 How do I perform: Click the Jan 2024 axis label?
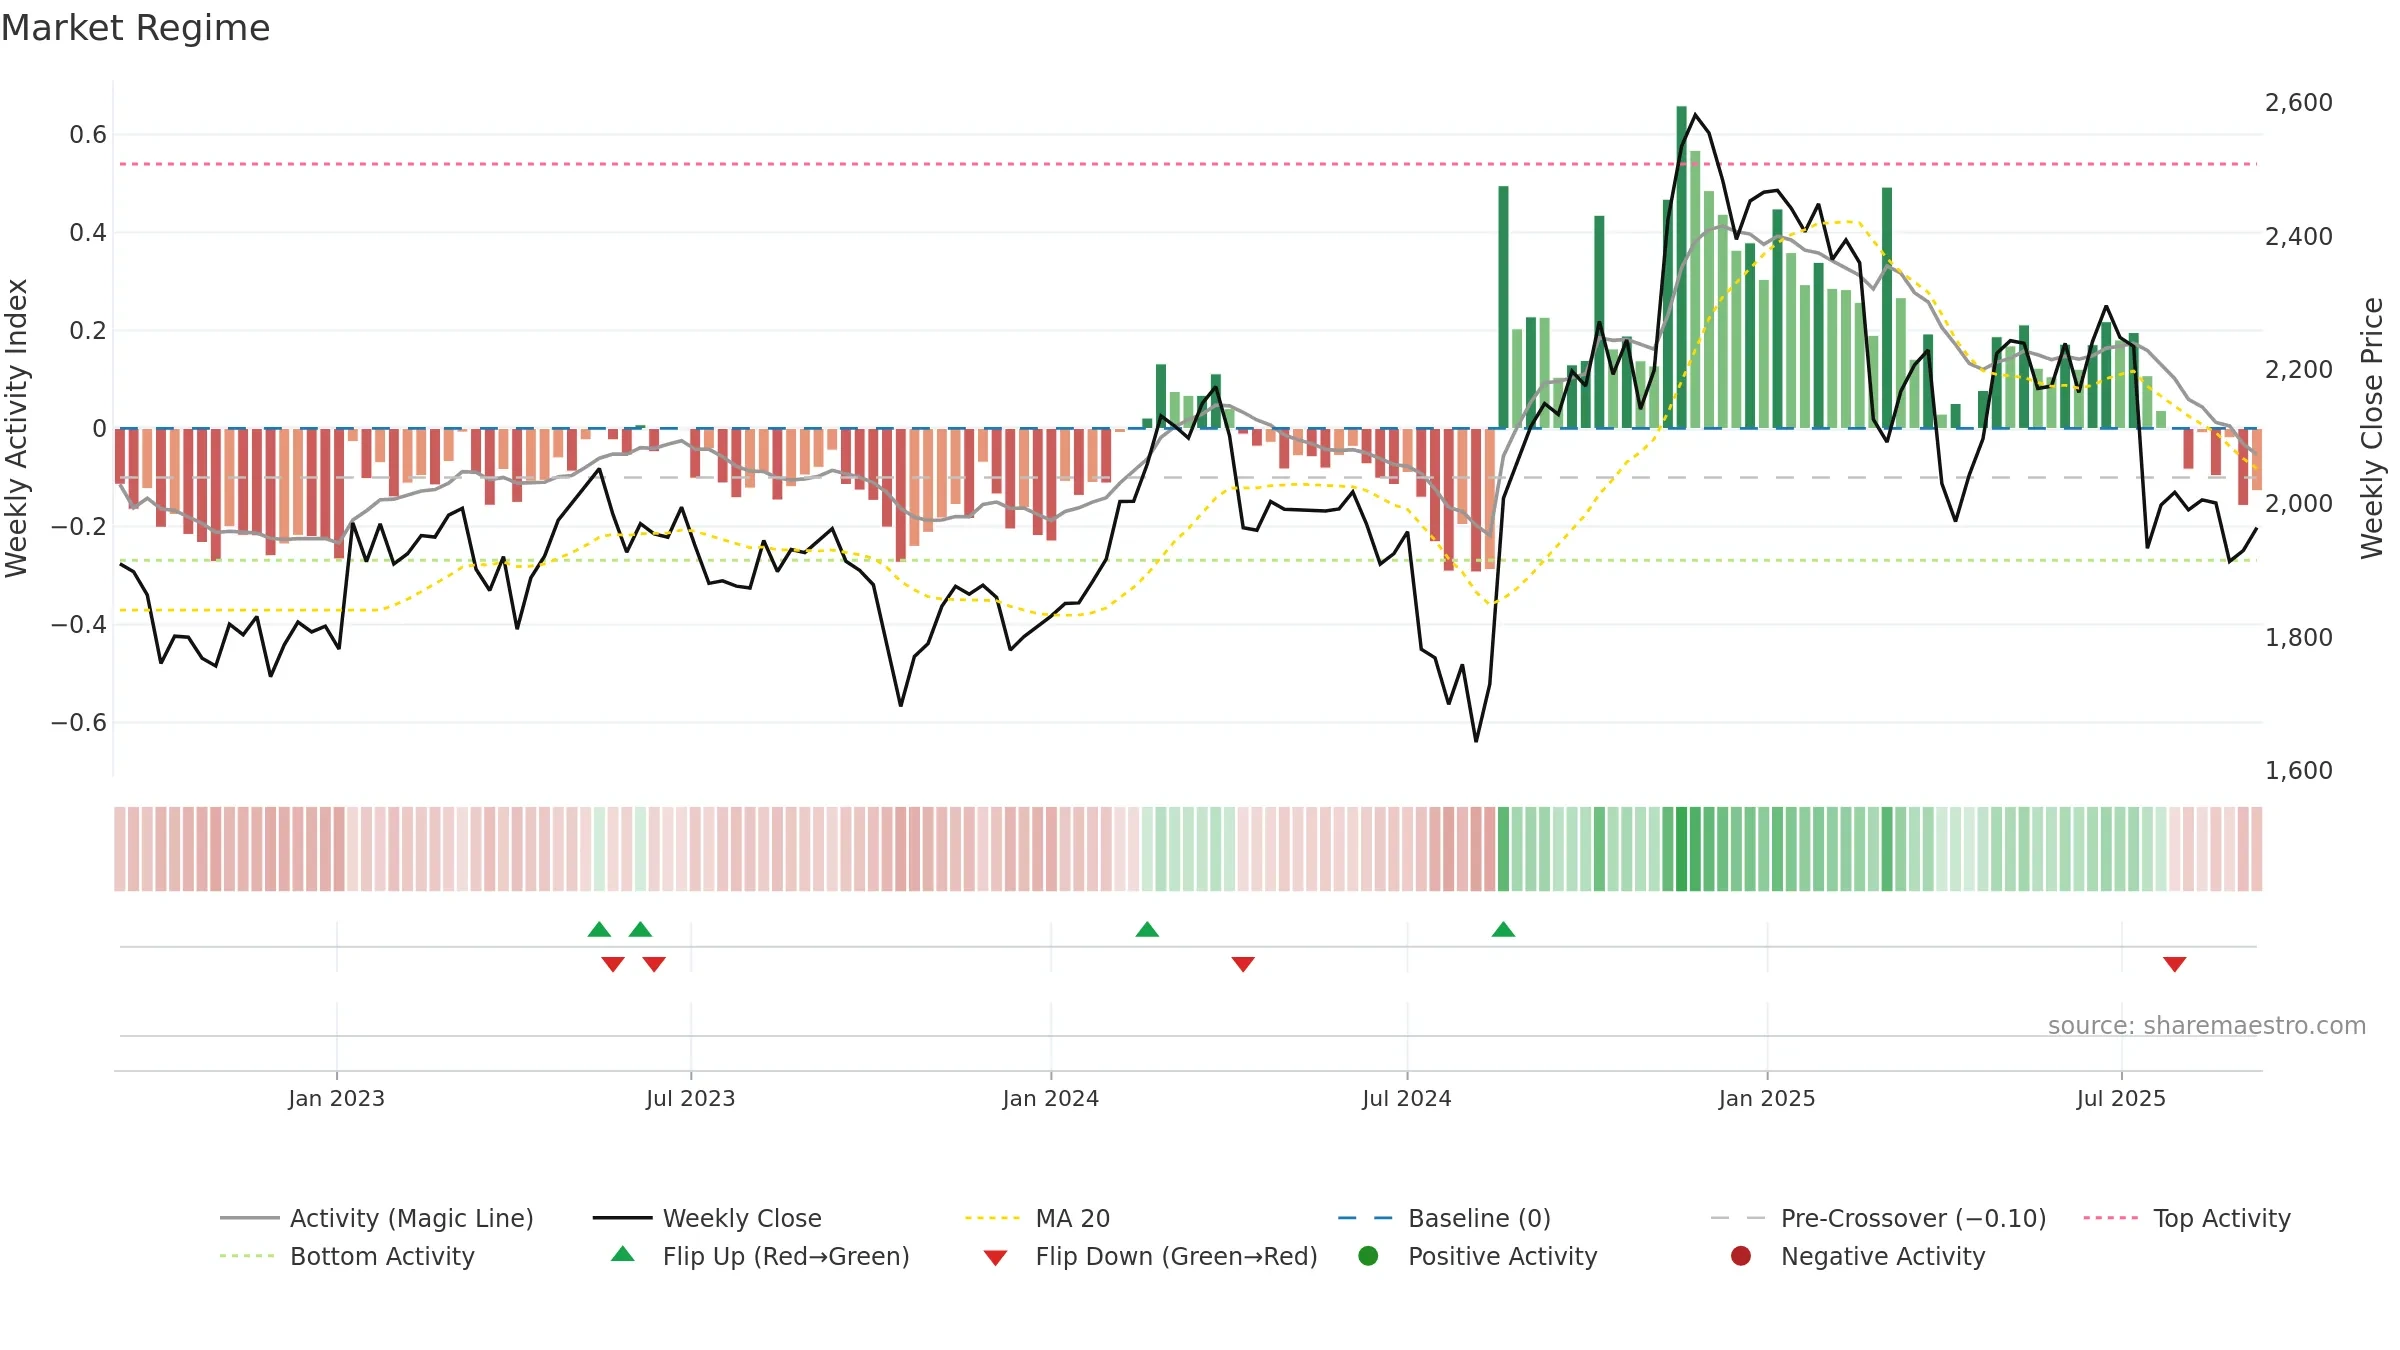coord(1050,1098)
